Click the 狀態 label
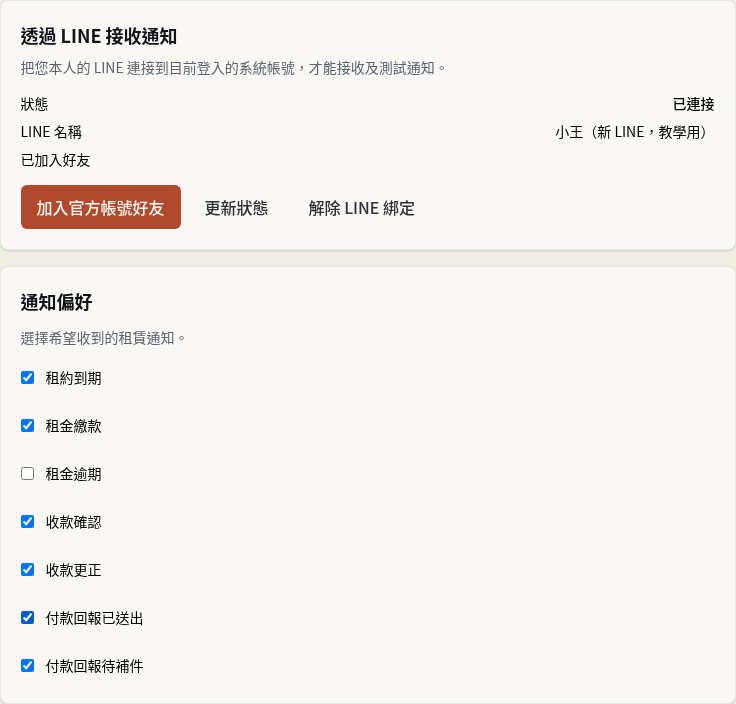 (34, 104)
